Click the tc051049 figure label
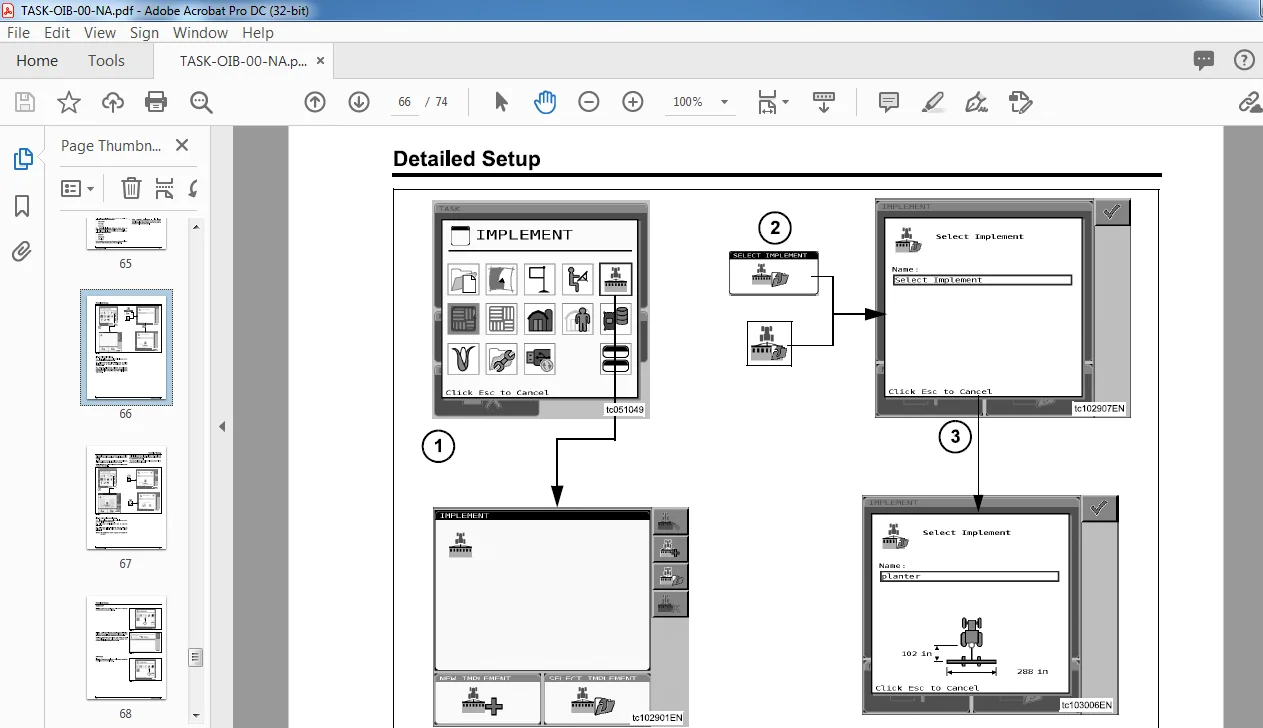The height and width of the screenshot is (728, 1263). tap(624, 409)
